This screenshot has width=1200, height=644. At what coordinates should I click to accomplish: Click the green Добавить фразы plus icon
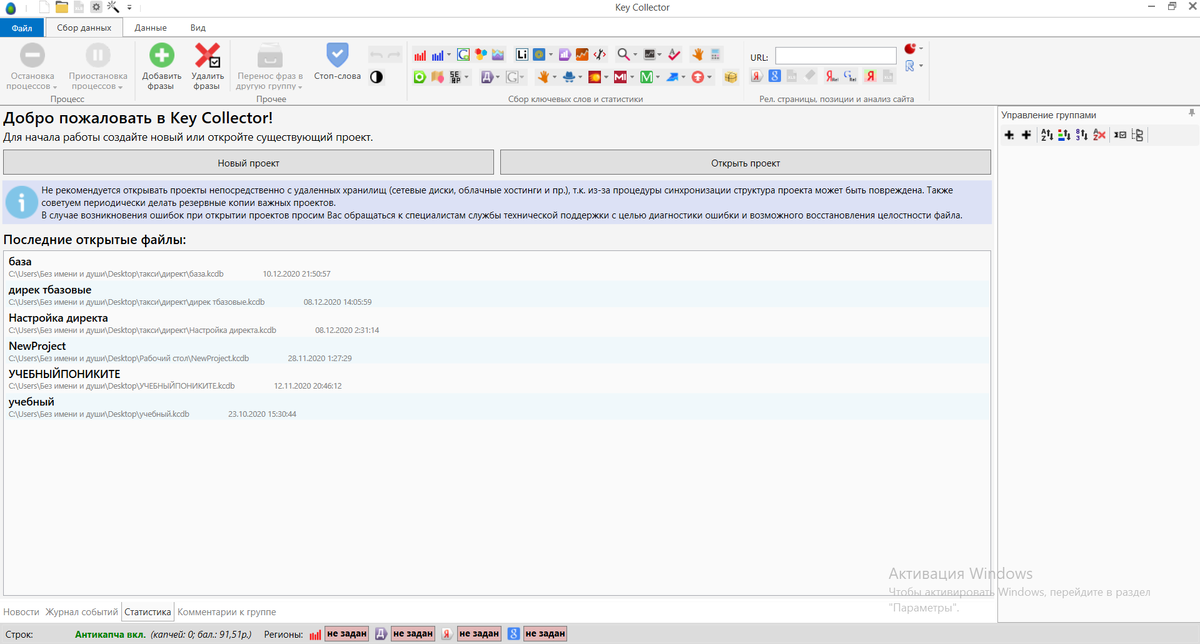[161, 55]
